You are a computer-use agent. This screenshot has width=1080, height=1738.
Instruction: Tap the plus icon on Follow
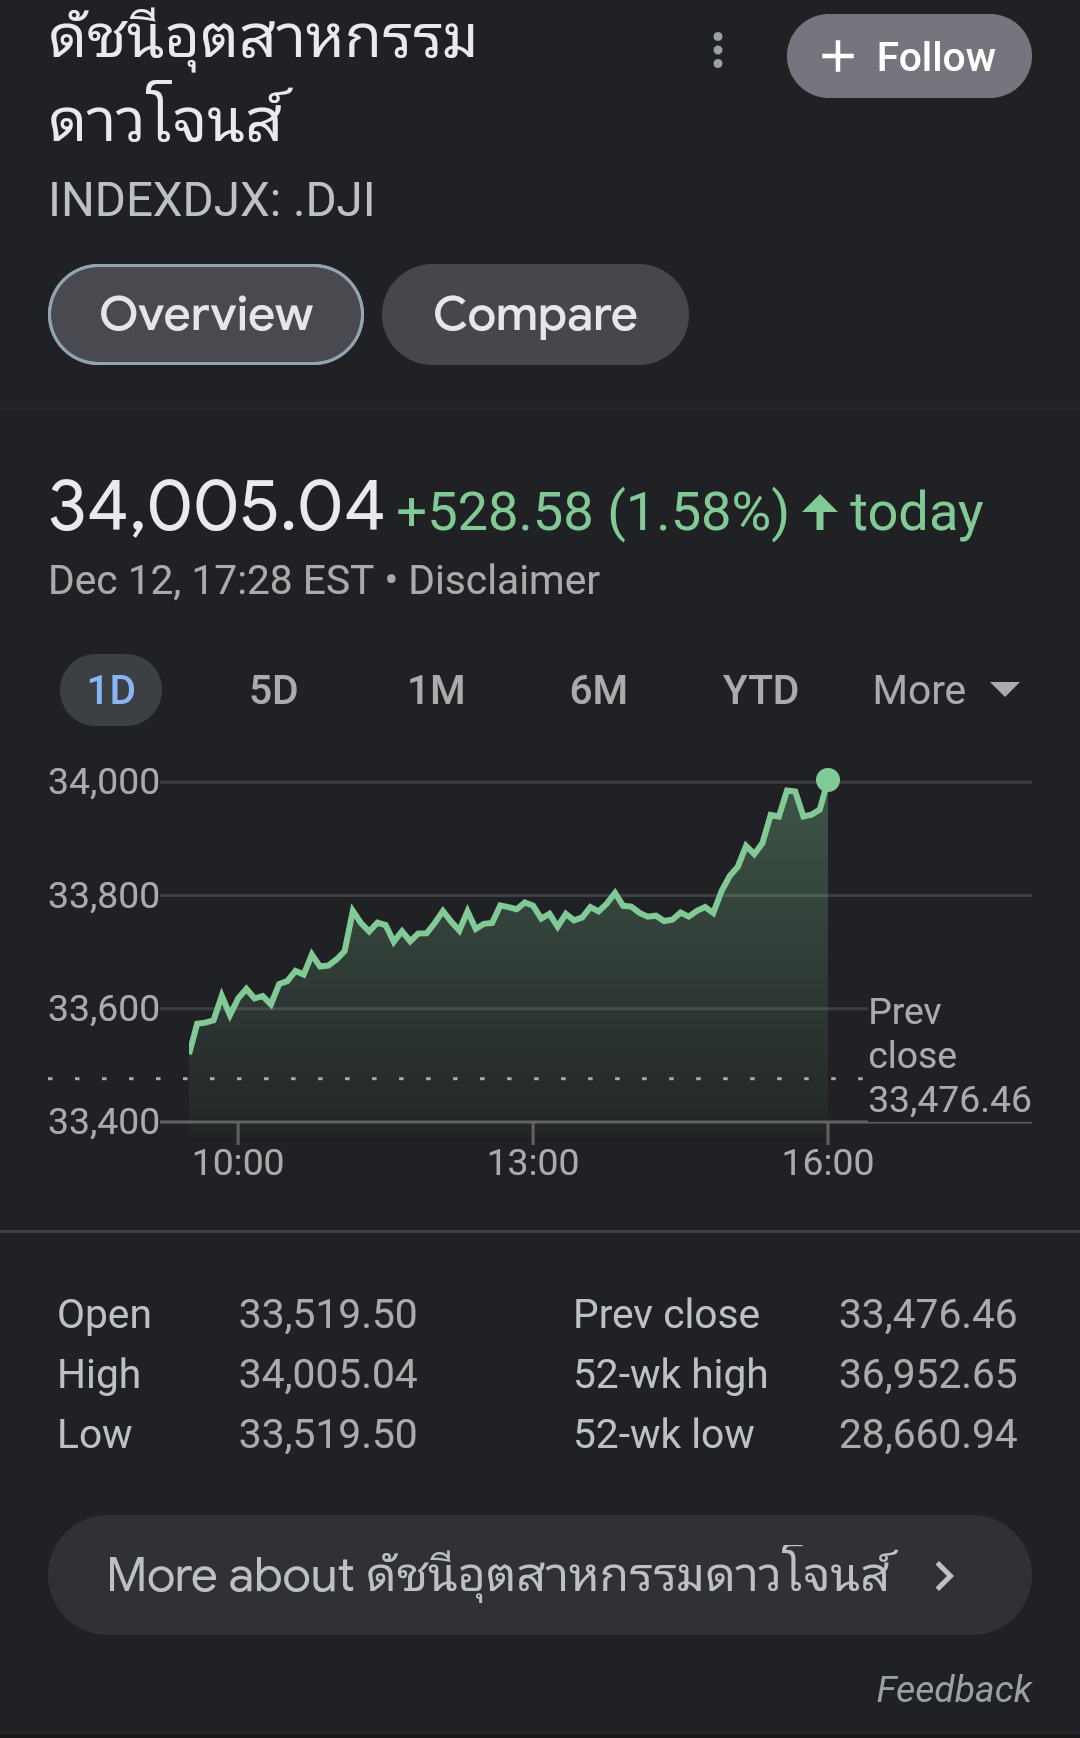pyautogui.click(x=838, y=57)
